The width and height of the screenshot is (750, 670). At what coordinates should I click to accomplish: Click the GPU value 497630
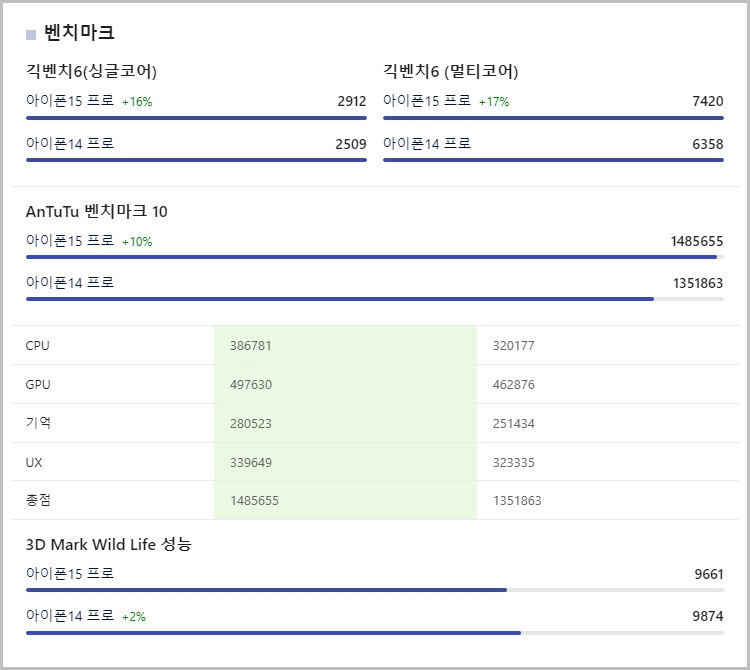click(x=251, y=384)
